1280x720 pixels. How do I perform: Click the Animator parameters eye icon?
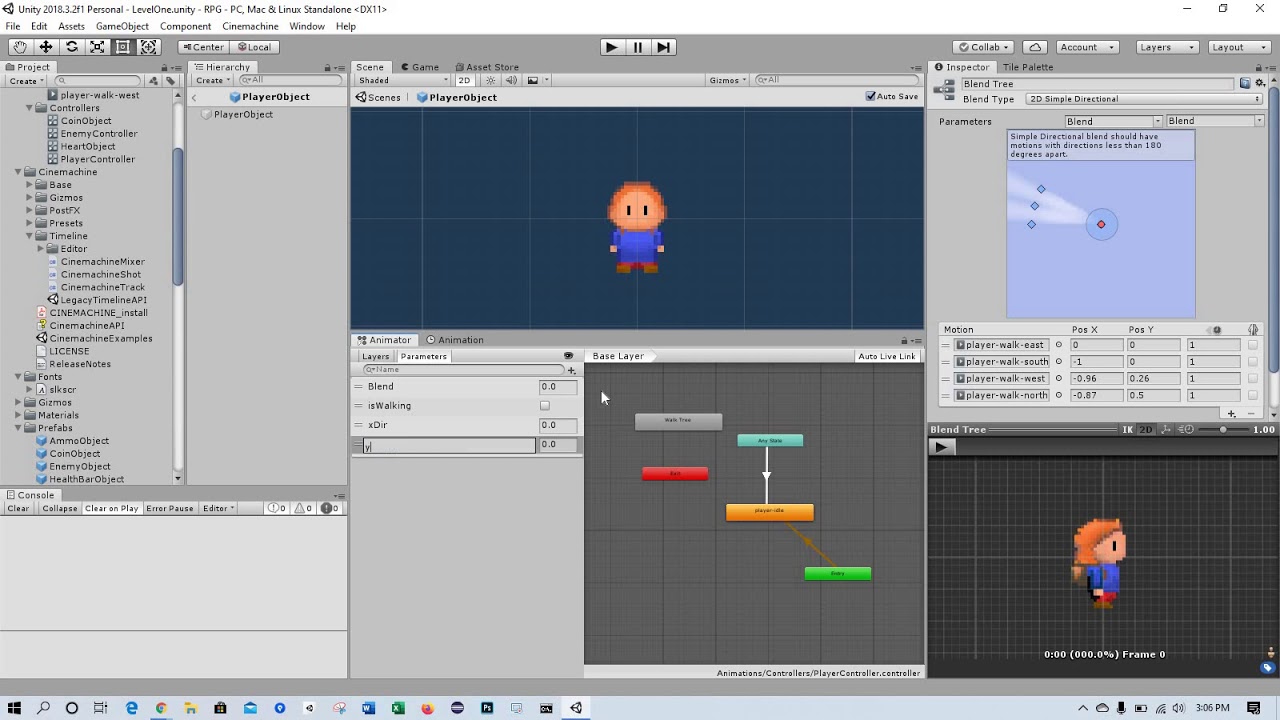pyautogui.click(x=568, y=356)
